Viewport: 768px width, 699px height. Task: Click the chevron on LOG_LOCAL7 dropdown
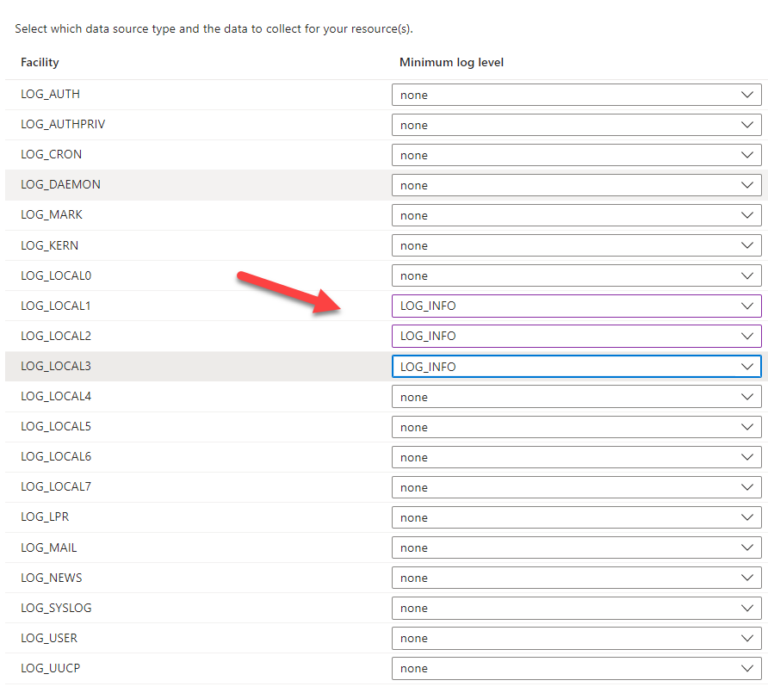tap(746, 488)
